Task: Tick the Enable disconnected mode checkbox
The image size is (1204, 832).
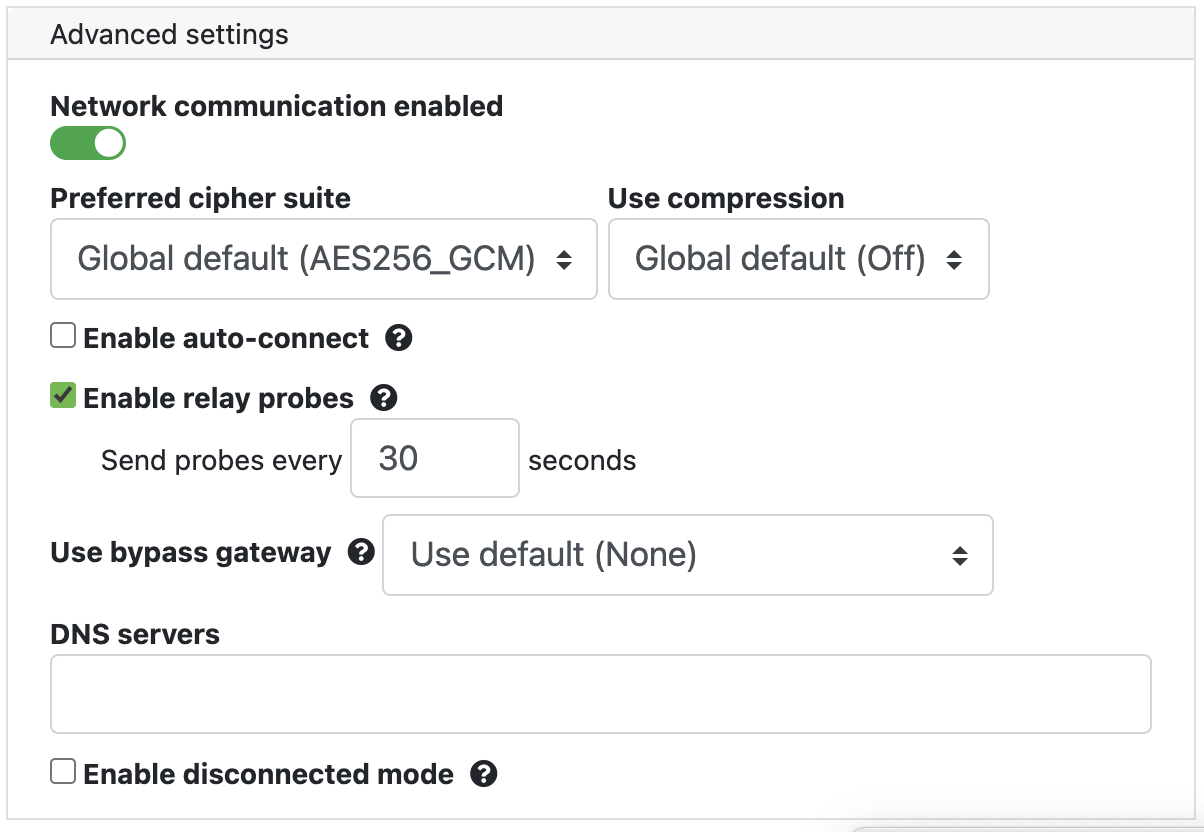Action: point(63,772)
